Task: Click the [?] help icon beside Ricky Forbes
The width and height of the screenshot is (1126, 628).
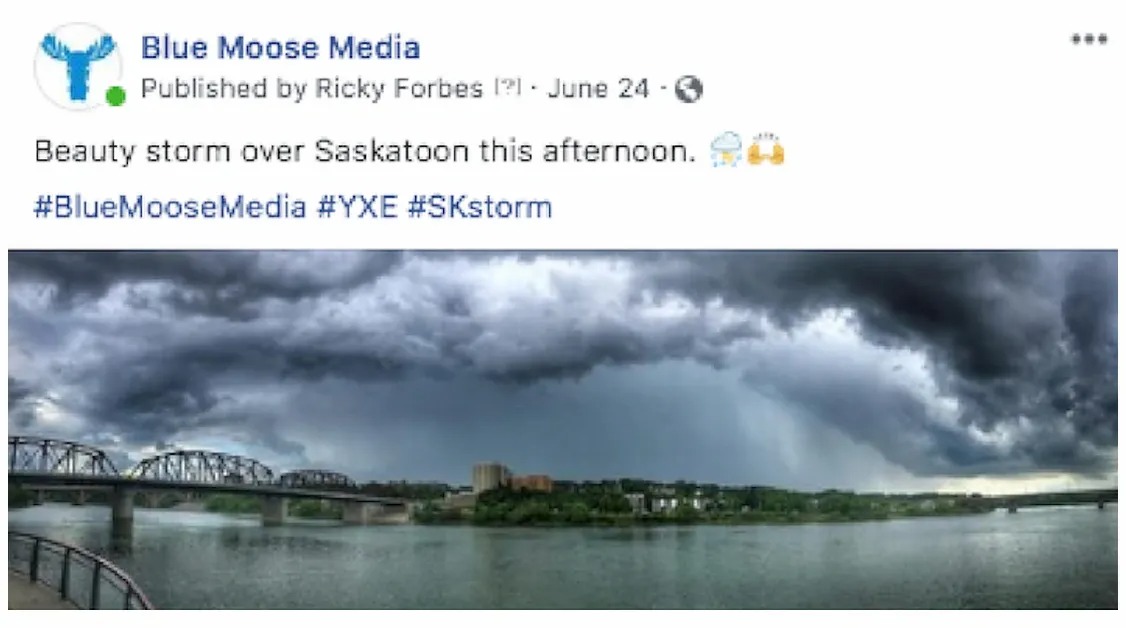Action: 507,88
